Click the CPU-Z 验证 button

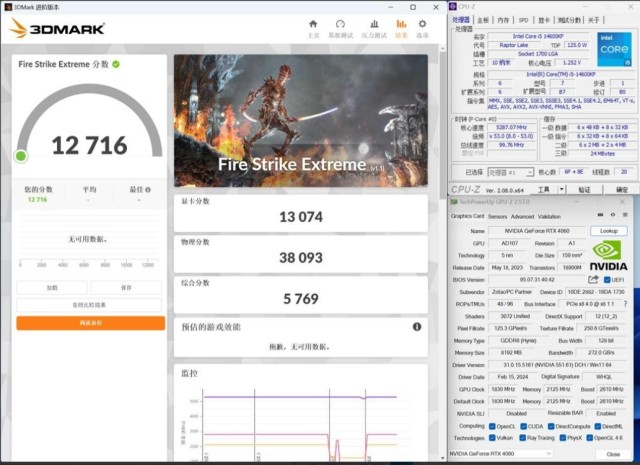[584, 189]
